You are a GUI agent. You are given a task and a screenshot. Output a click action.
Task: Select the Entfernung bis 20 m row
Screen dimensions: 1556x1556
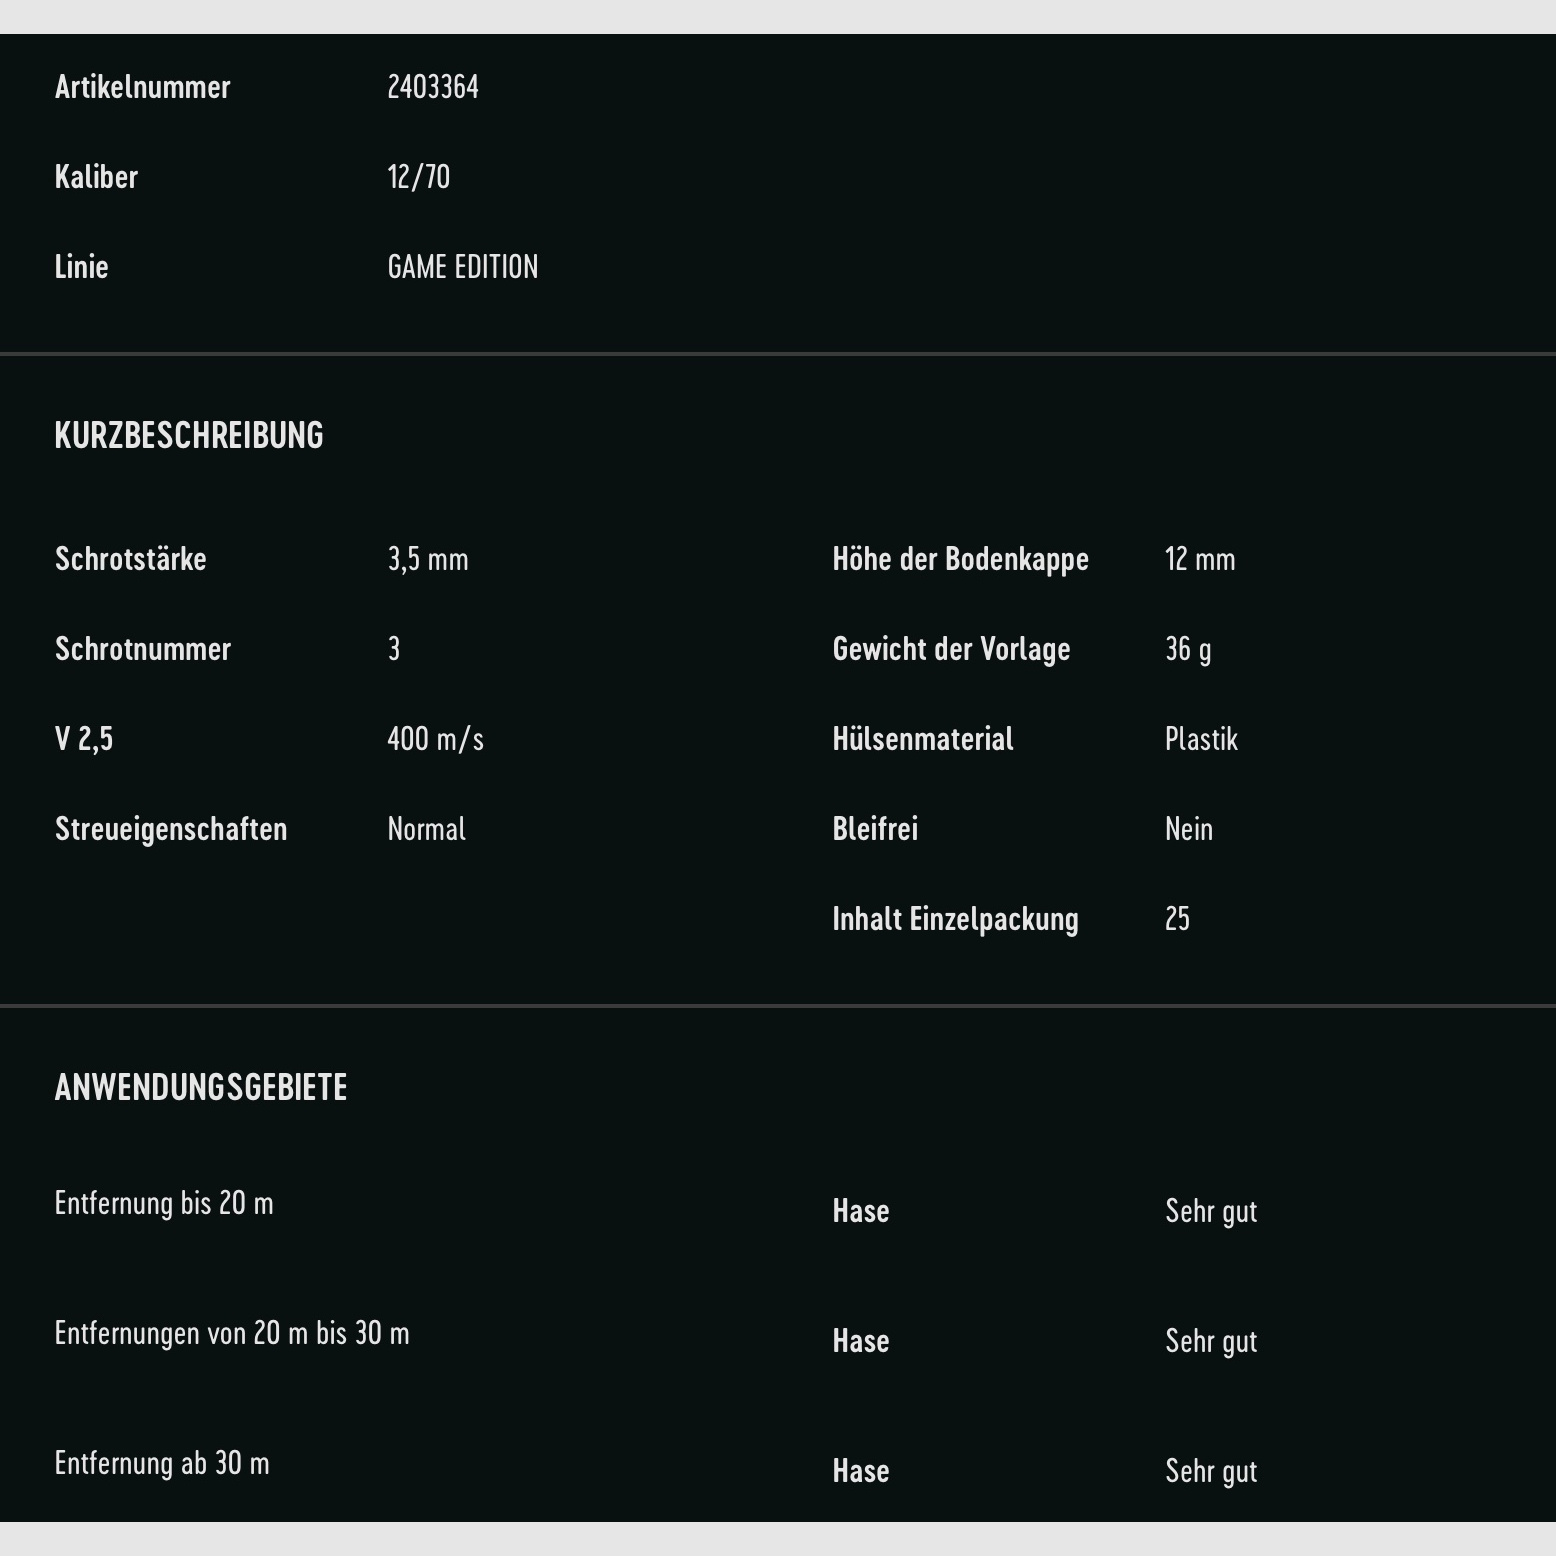click(x=164, y=1203)
